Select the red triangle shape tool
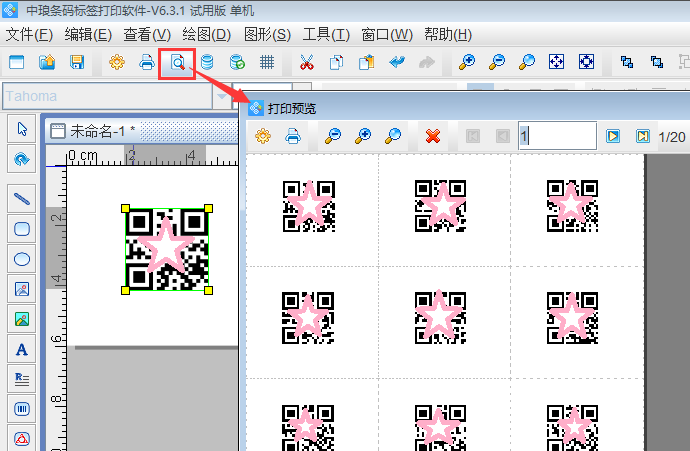Screen dimensions: 690x451 [22, 438]
